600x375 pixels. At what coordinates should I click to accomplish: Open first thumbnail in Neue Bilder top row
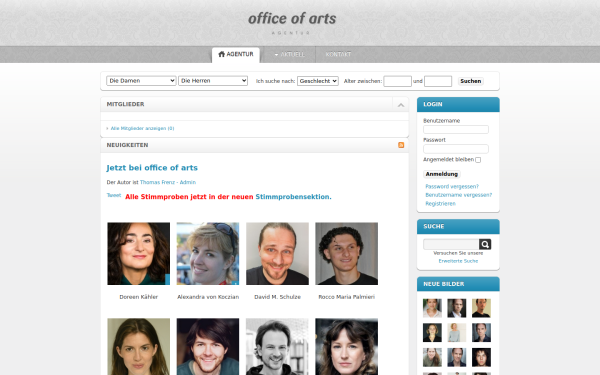tap(432, 308)
